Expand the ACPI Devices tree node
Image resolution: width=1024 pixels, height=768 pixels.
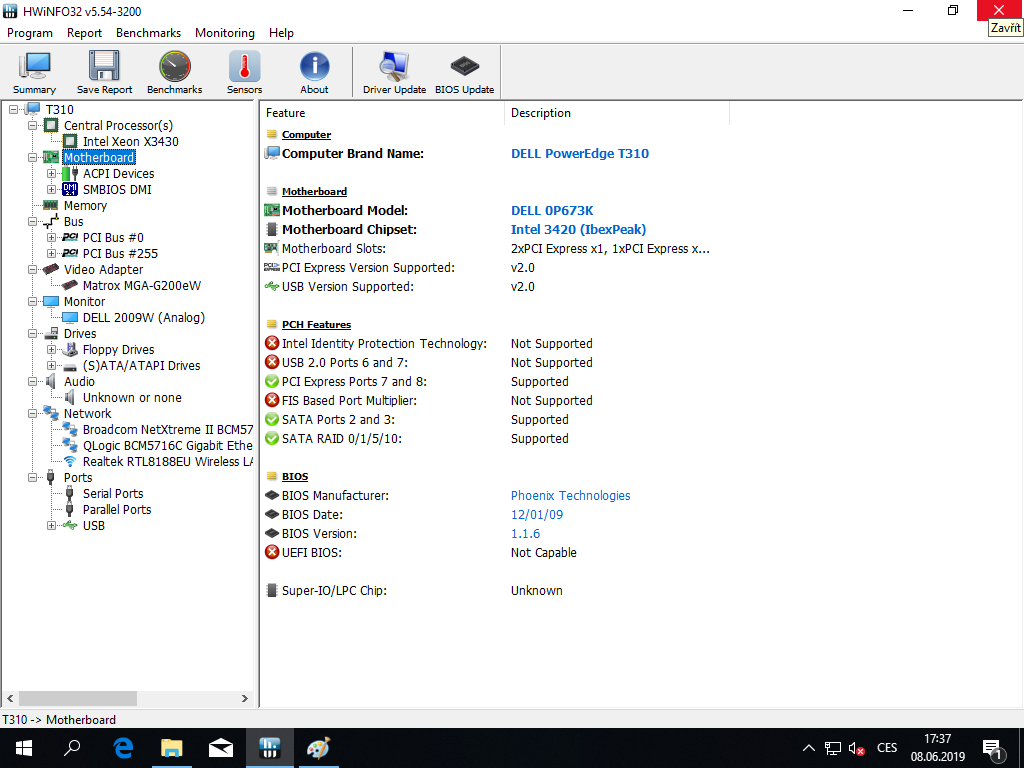[52, 174]
